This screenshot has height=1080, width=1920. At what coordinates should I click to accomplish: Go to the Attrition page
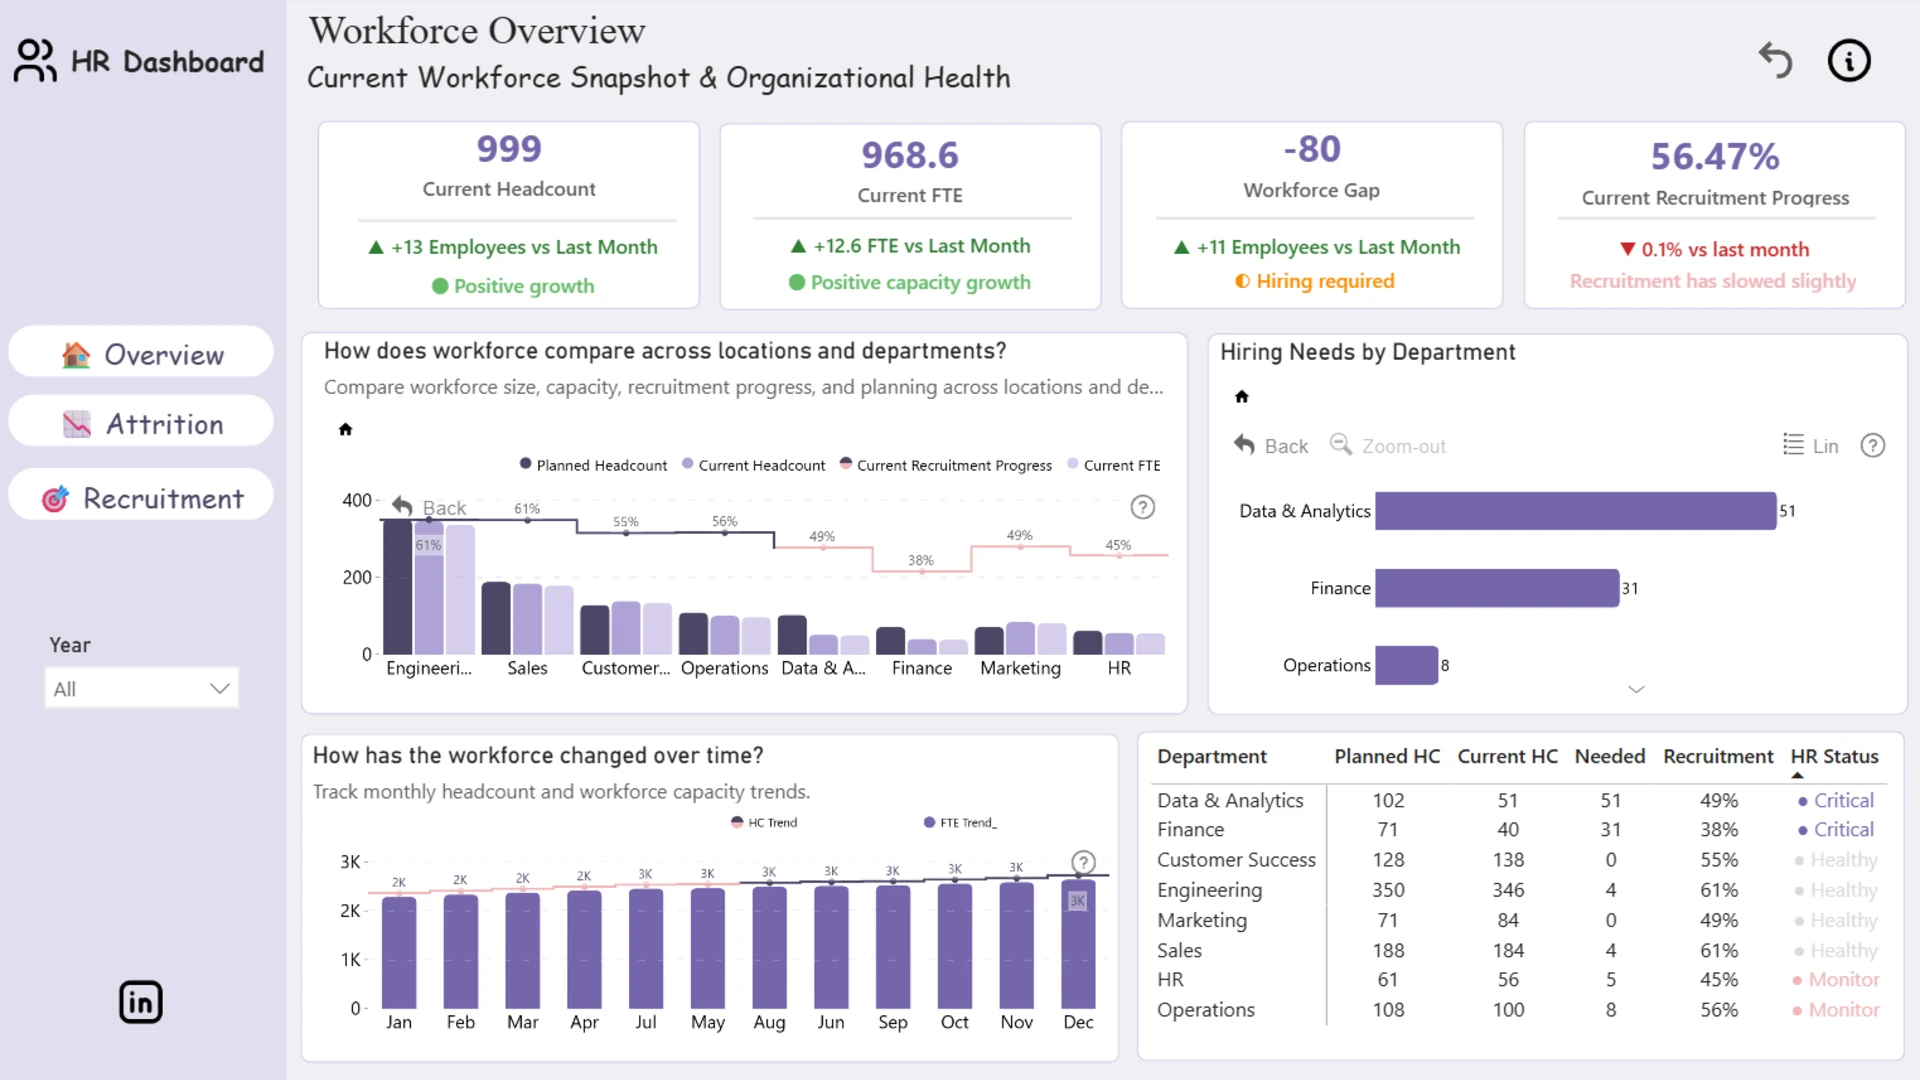point(141,424)
